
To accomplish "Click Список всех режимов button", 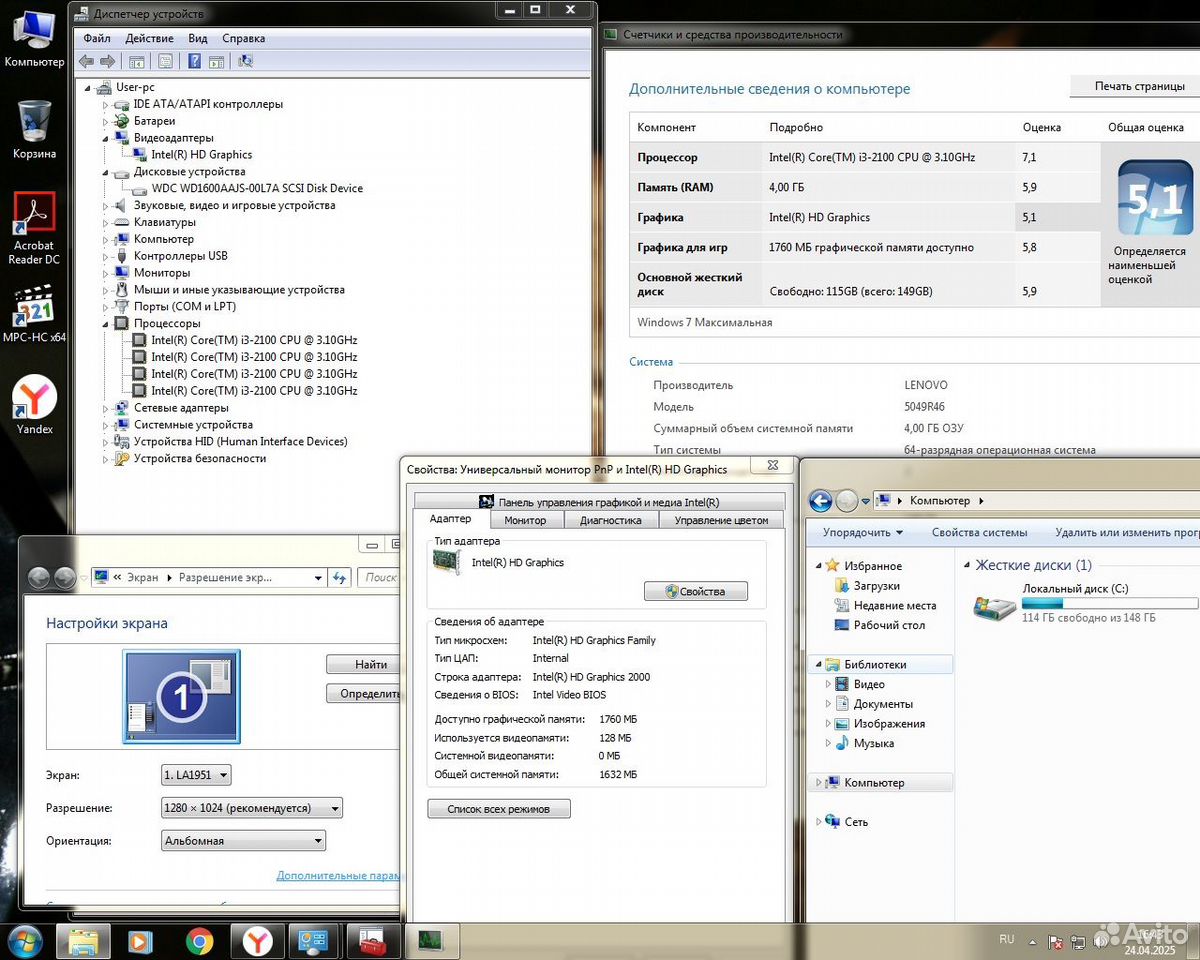I will (x=499, y=808).
